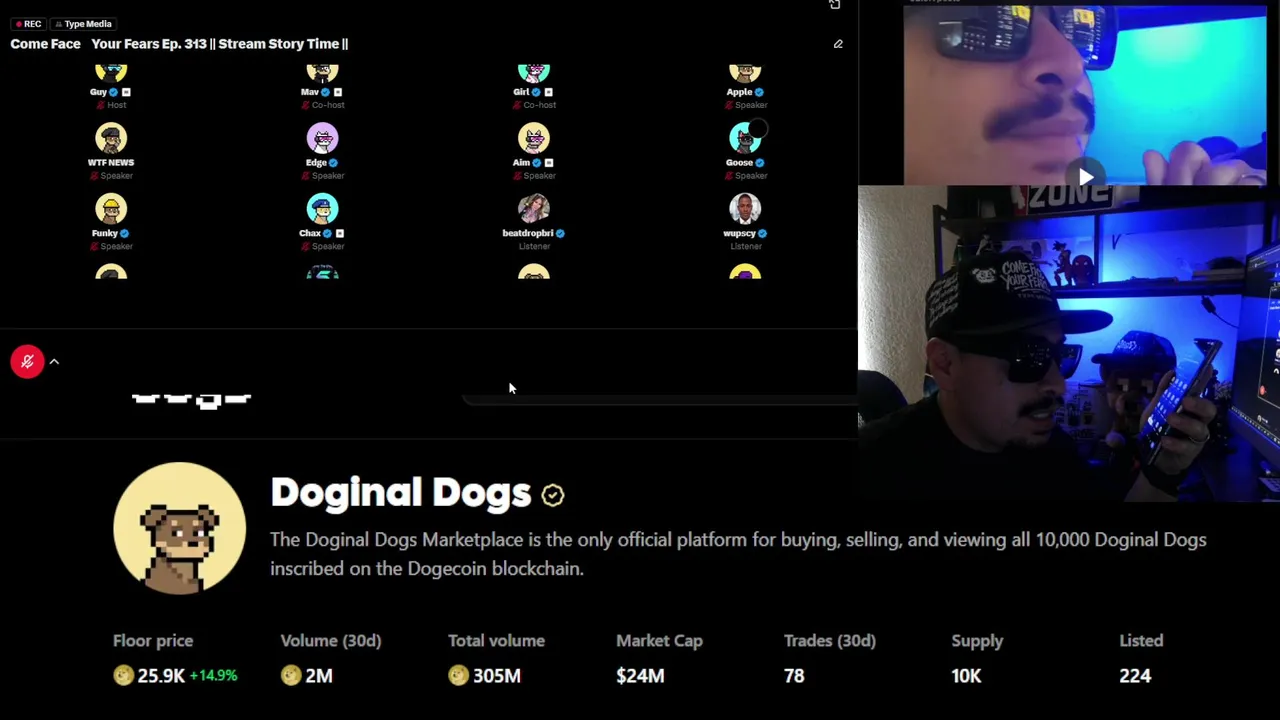The height and width of the screenshot is (720, 1280).
Task: Open wupscy listener profile picture
Action: click(745, 209)
